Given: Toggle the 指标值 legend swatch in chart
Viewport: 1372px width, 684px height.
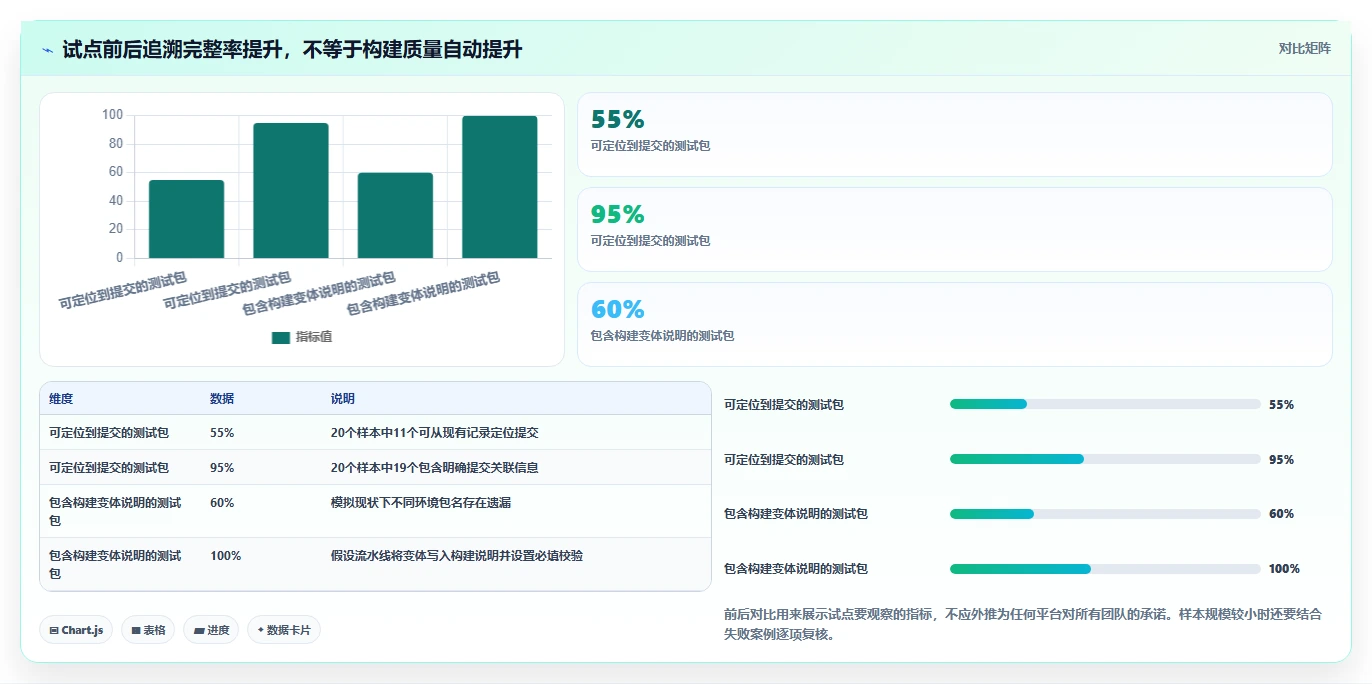Looking at the screenshot, I should 281,338.
